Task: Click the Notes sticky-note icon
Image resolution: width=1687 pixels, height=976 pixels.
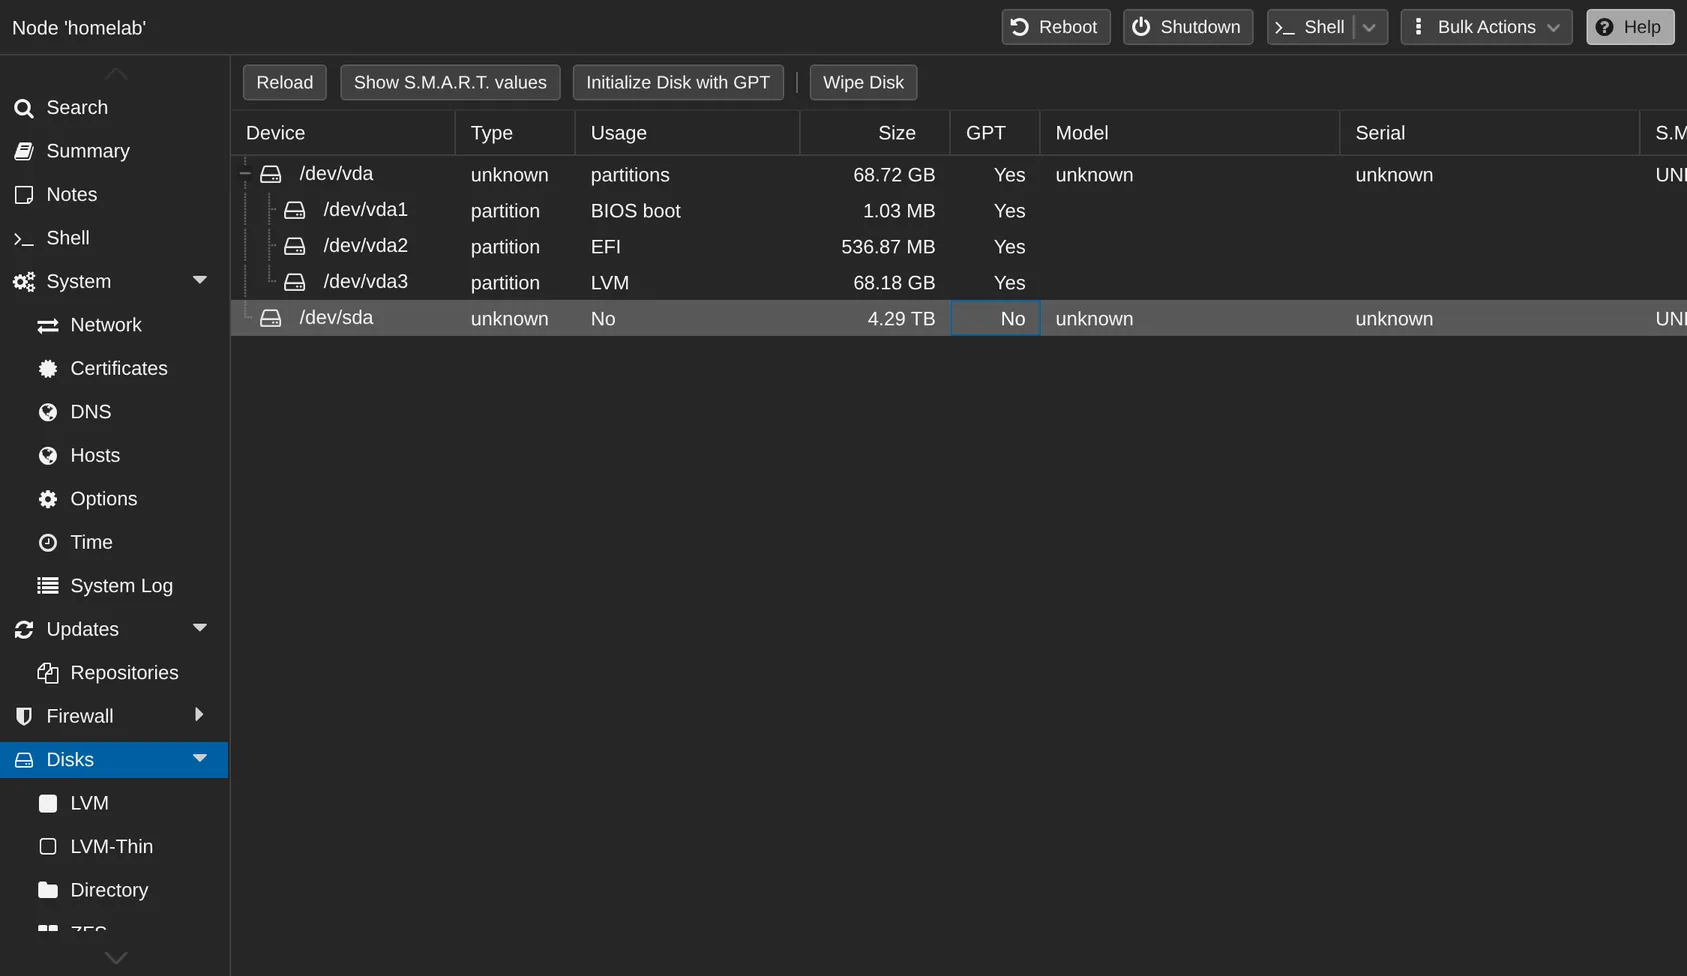Action: click(24, 195)
